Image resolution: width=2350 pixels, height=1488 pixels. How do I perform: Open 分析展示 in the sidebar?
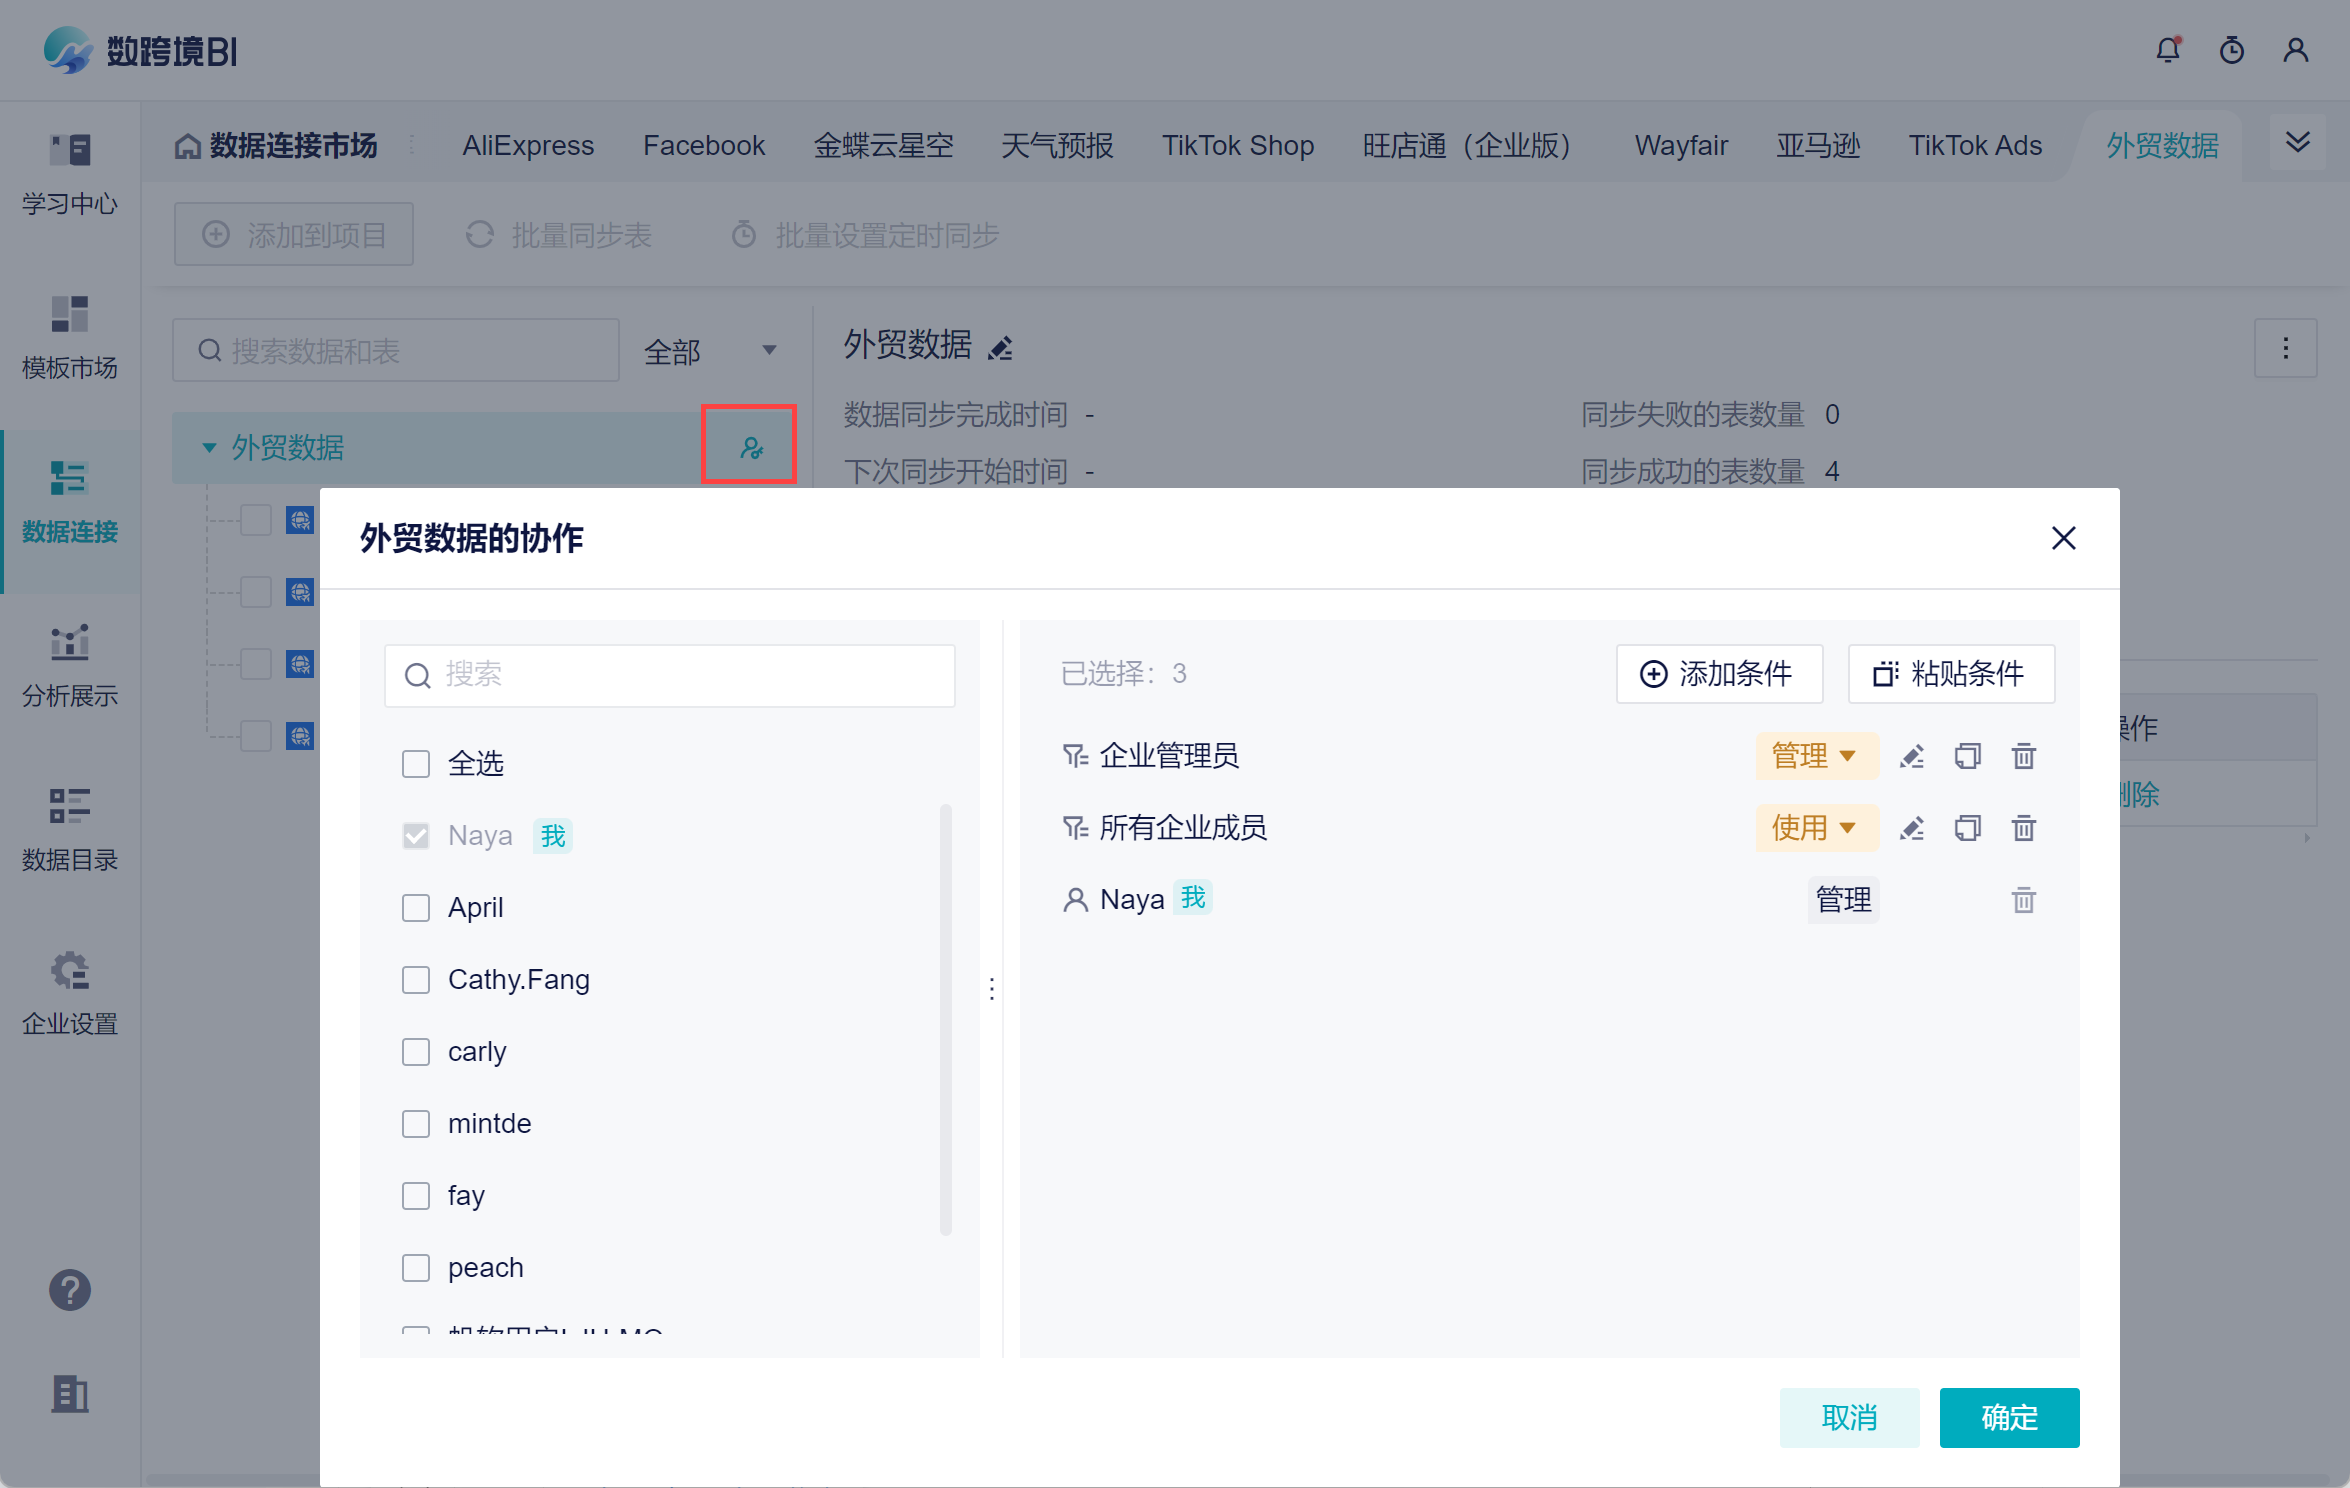click(x=70, y=665)
